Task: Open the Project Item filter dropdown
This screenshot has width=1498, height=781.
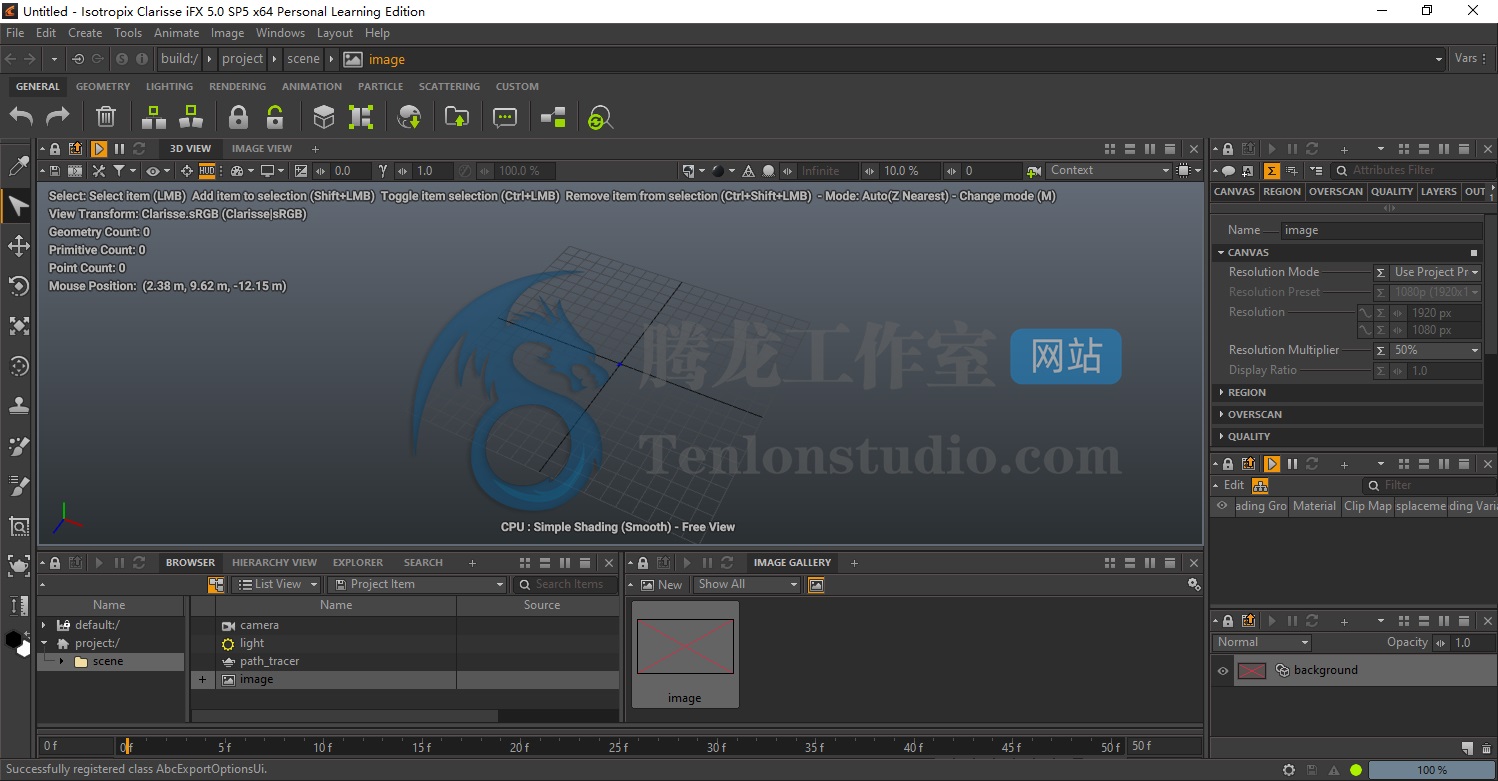Action: point(418,584)
